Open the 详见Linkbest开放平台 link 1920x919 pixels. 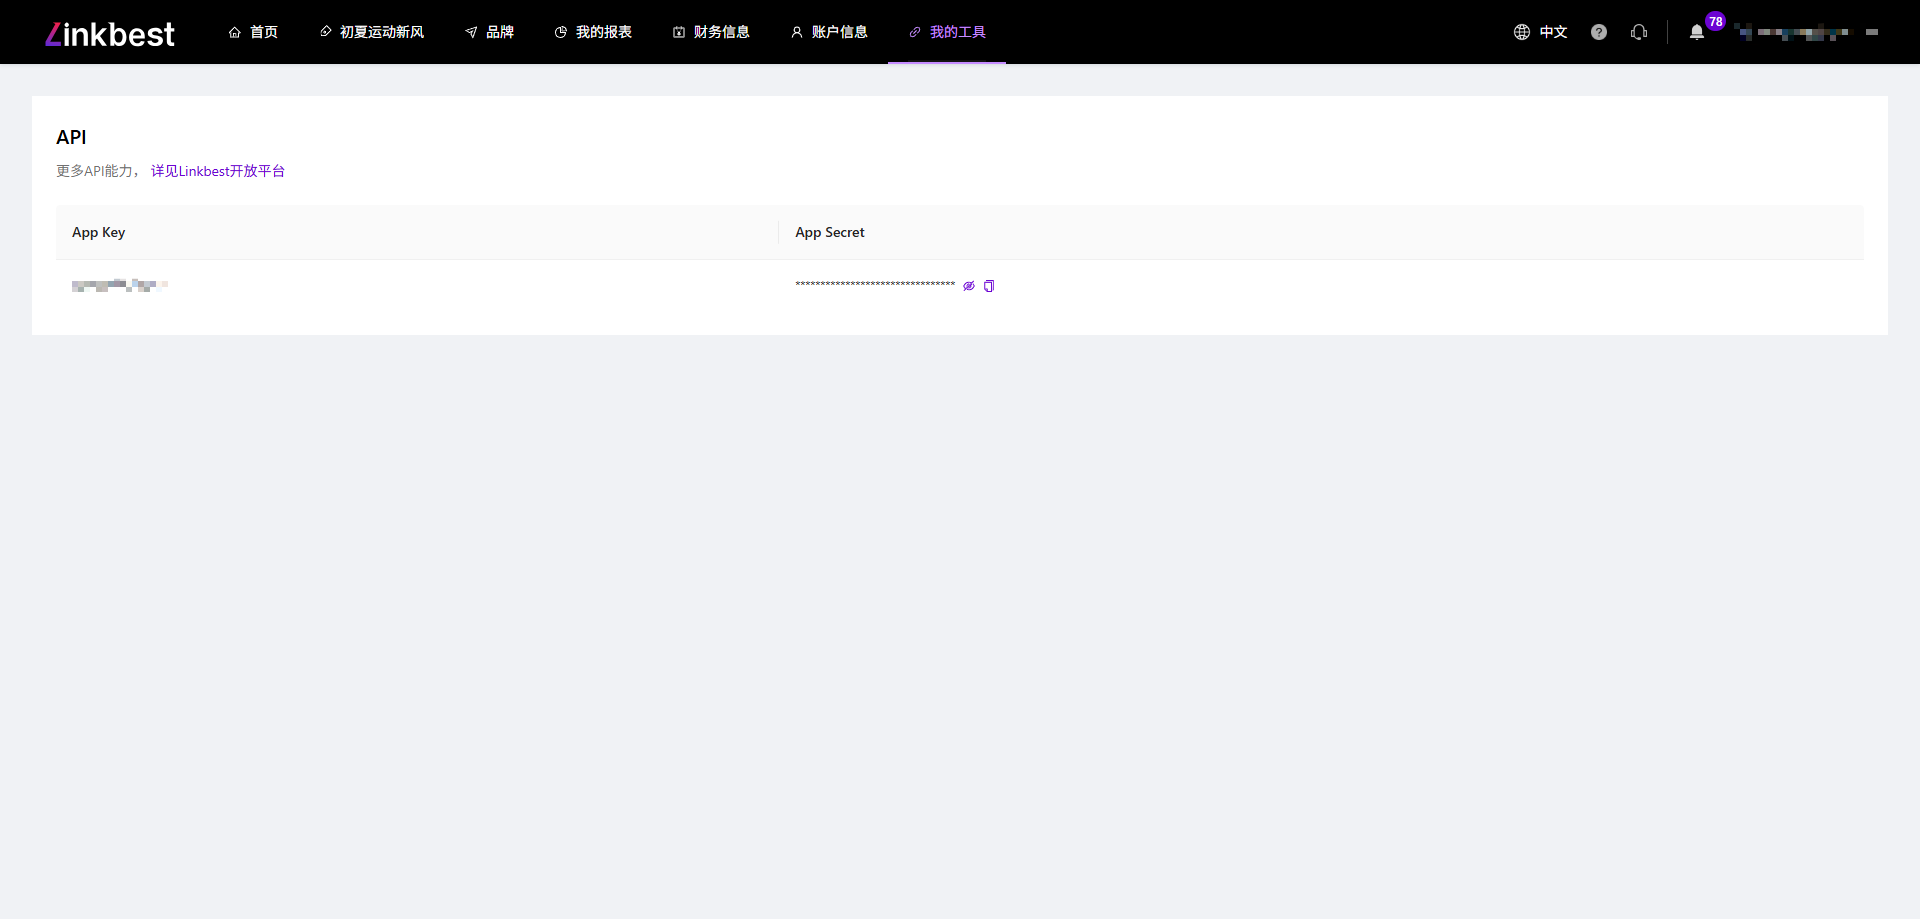pyautogui.click(x=218, y=171)
